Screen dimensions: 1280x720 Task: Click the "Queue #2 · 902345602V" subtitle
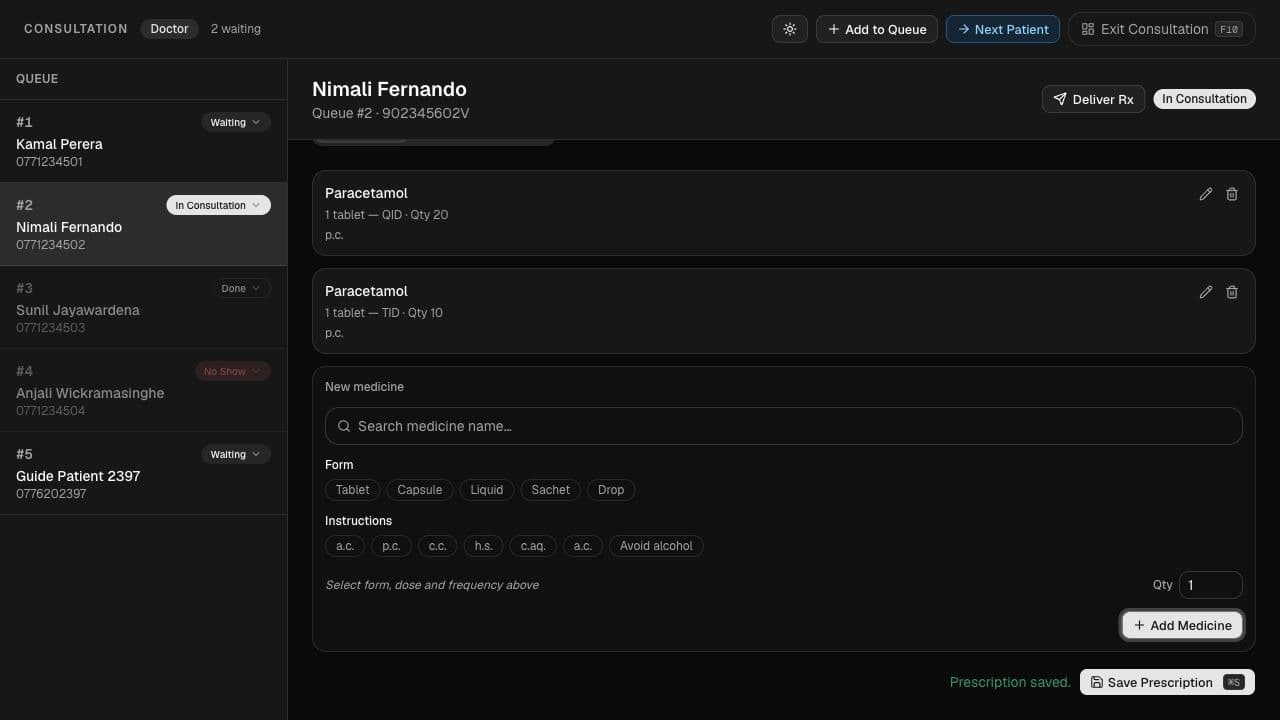(391, 113)
